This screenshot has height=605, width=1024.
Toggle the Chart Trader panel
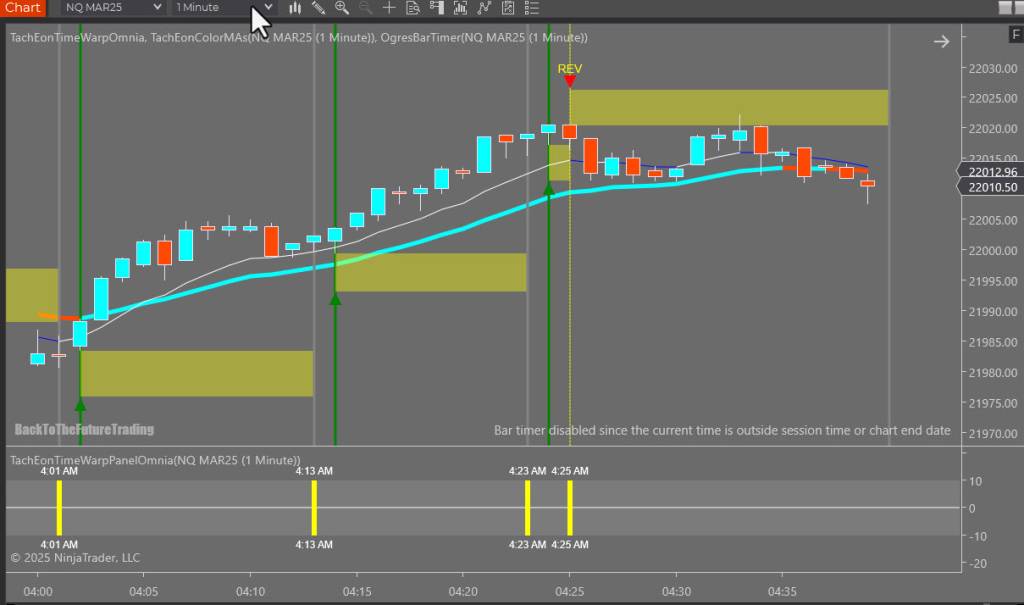point(437,8)
